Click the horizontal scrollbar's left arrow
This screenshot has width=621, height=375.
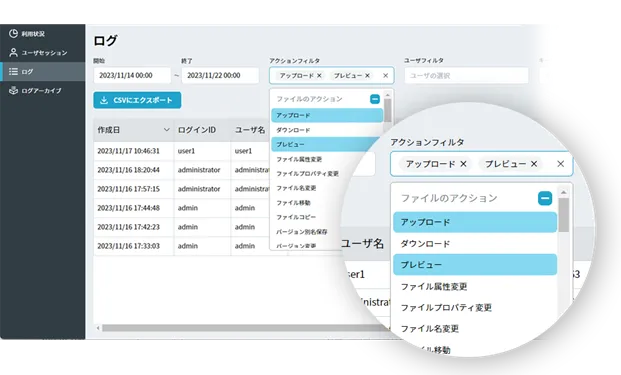click(x=98, y=328)
